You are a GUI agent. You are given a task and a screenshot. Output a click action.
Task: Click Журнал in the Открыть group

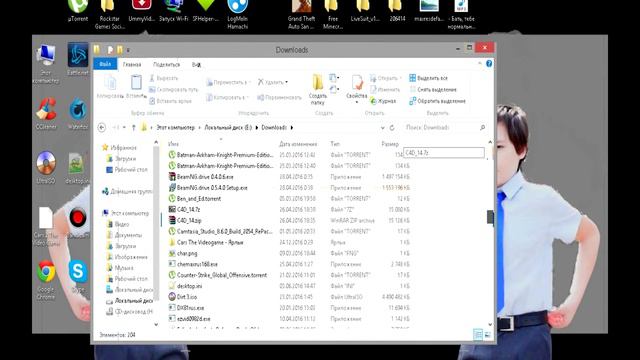[x=383, y=101]
